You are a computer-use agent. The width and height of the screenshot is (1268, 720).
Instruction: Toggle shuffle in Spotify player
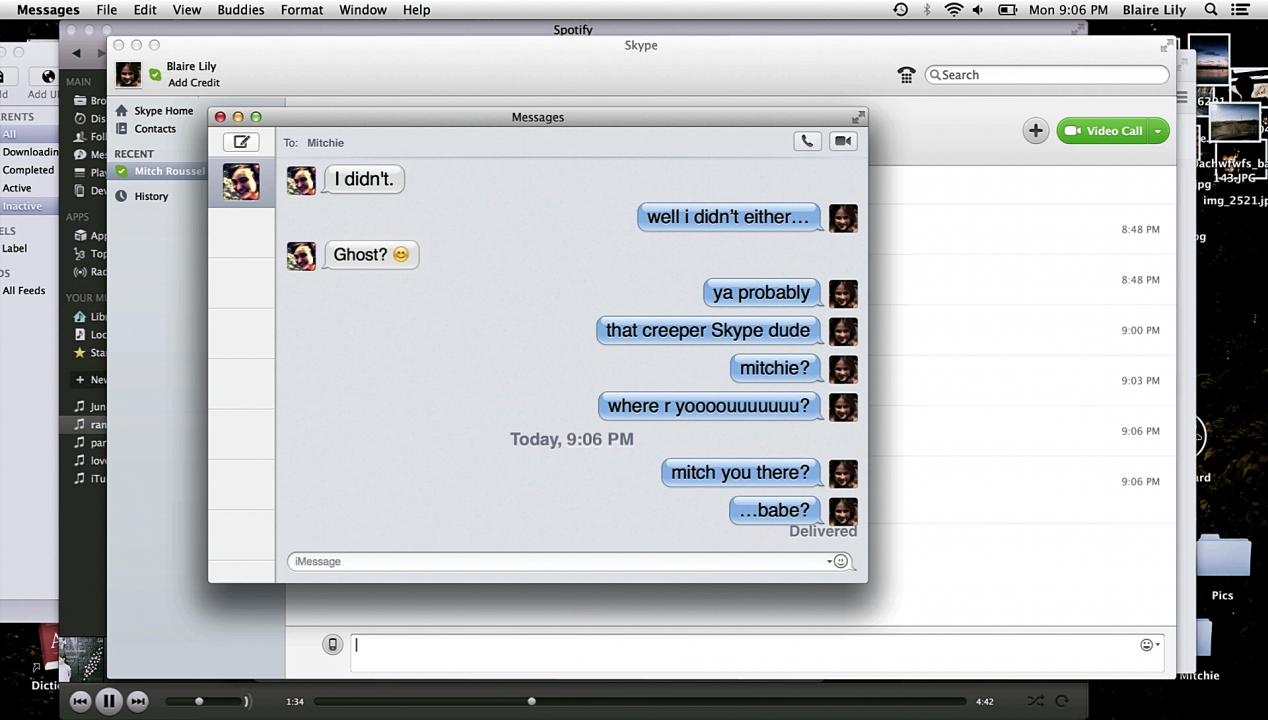click(x=1035, y=702)
